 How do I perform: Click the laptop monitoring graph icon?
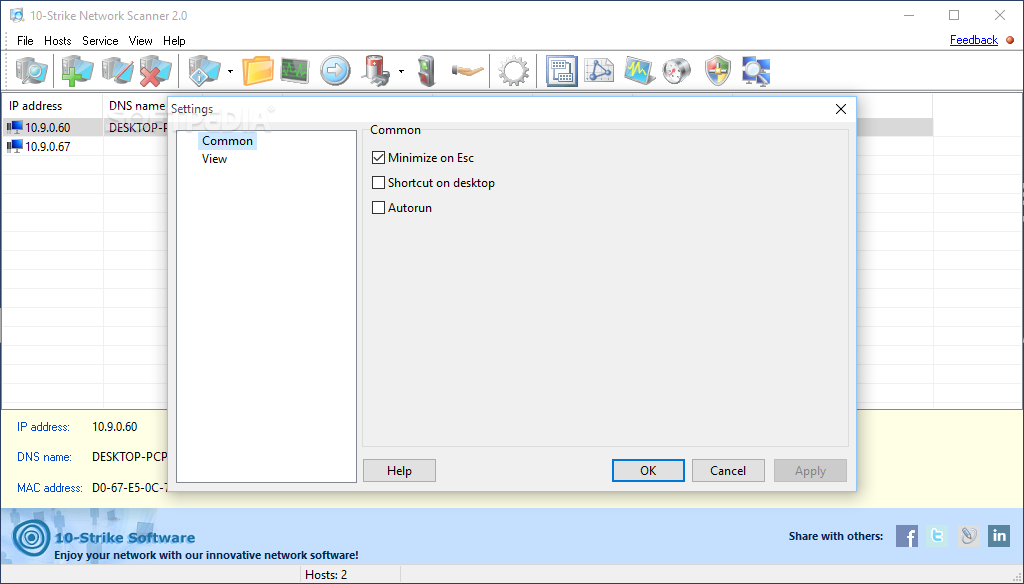click(x=639, y=71)
